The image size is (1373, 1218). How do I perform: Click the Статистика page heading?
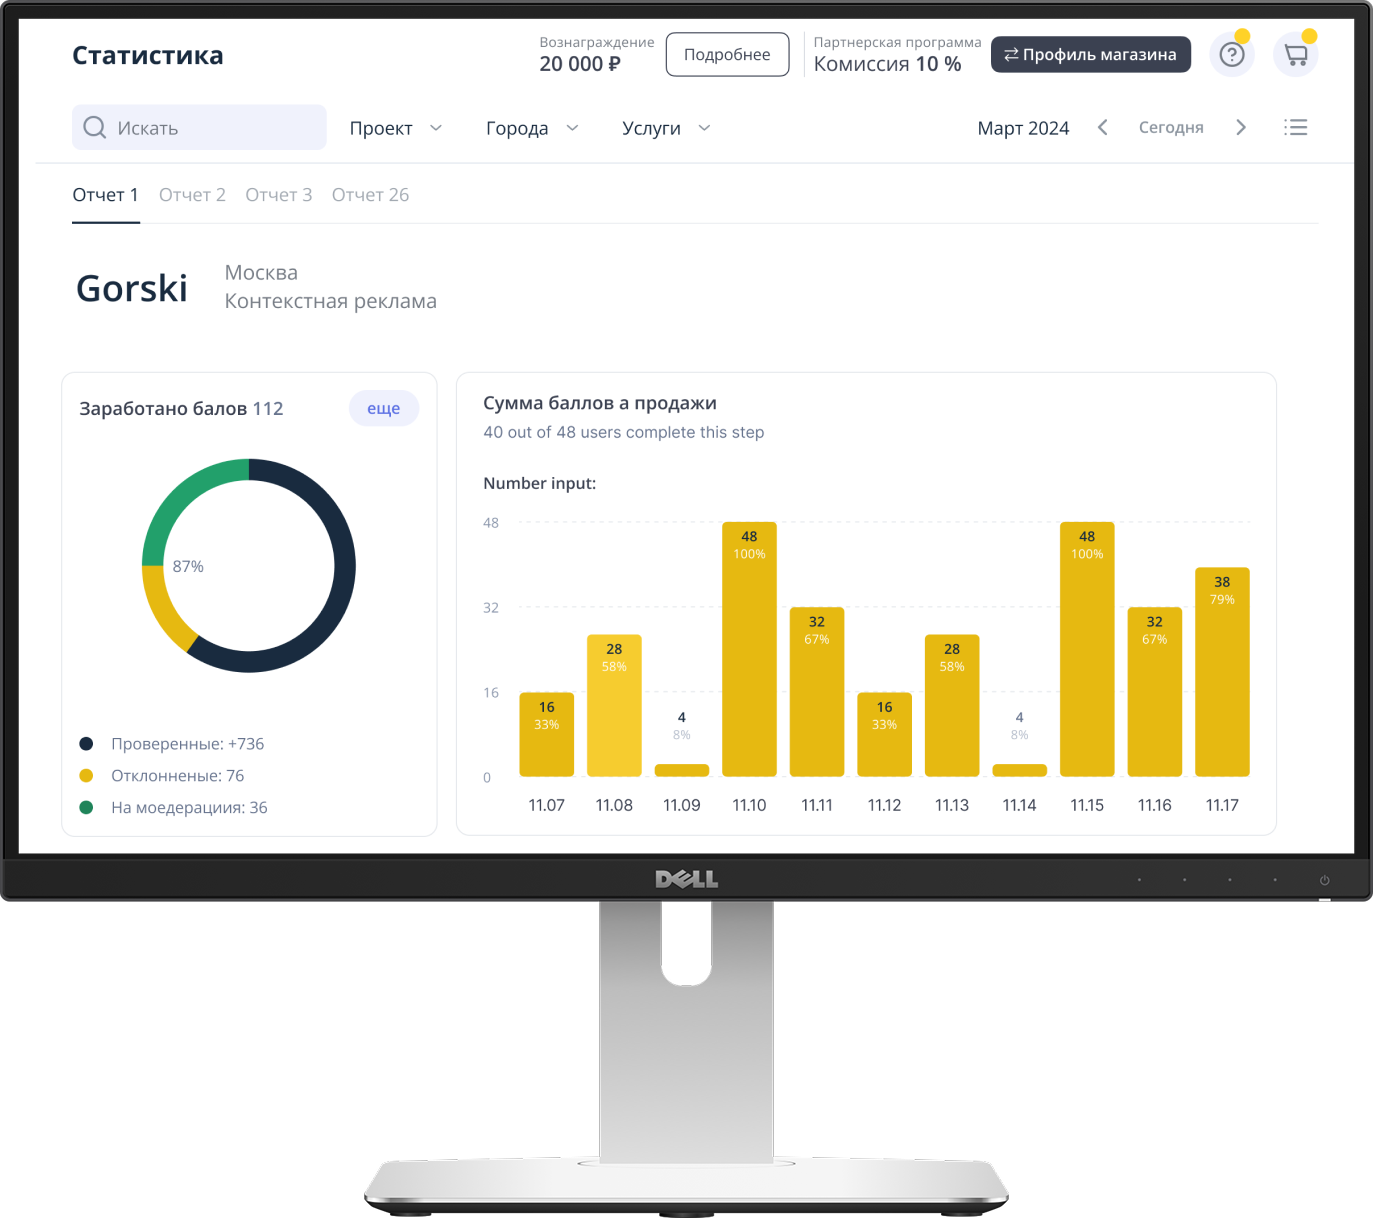pos(148,55)
